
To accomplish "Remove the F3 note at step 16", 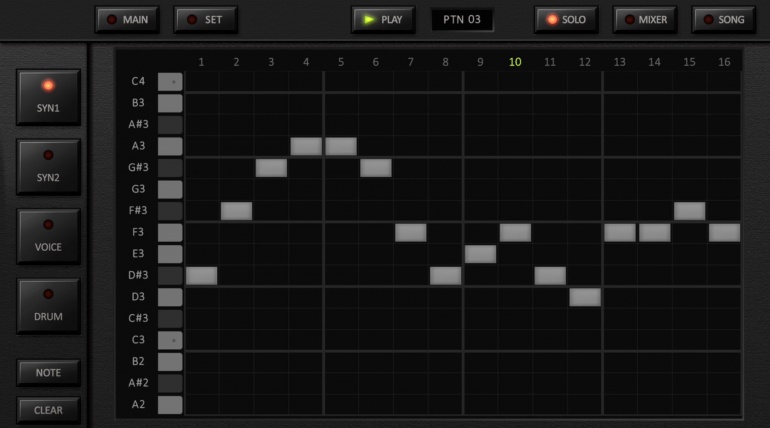I will click(x=724, y=233).
